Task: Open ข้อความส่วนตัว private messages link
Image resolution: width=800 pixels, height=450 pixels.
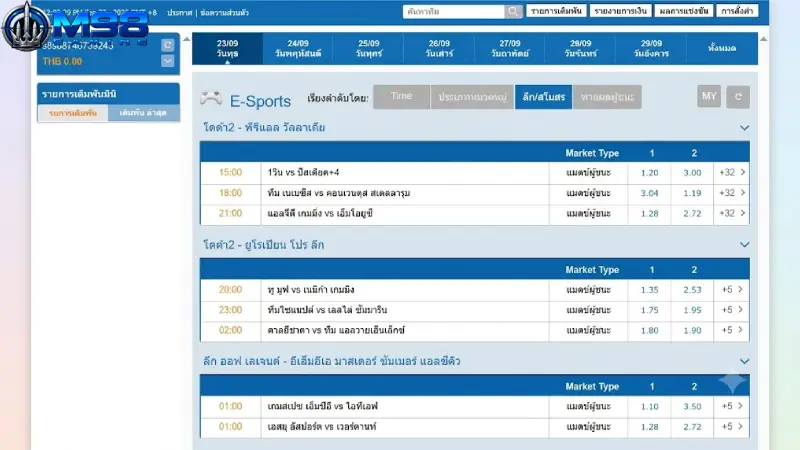Action: 224,13
